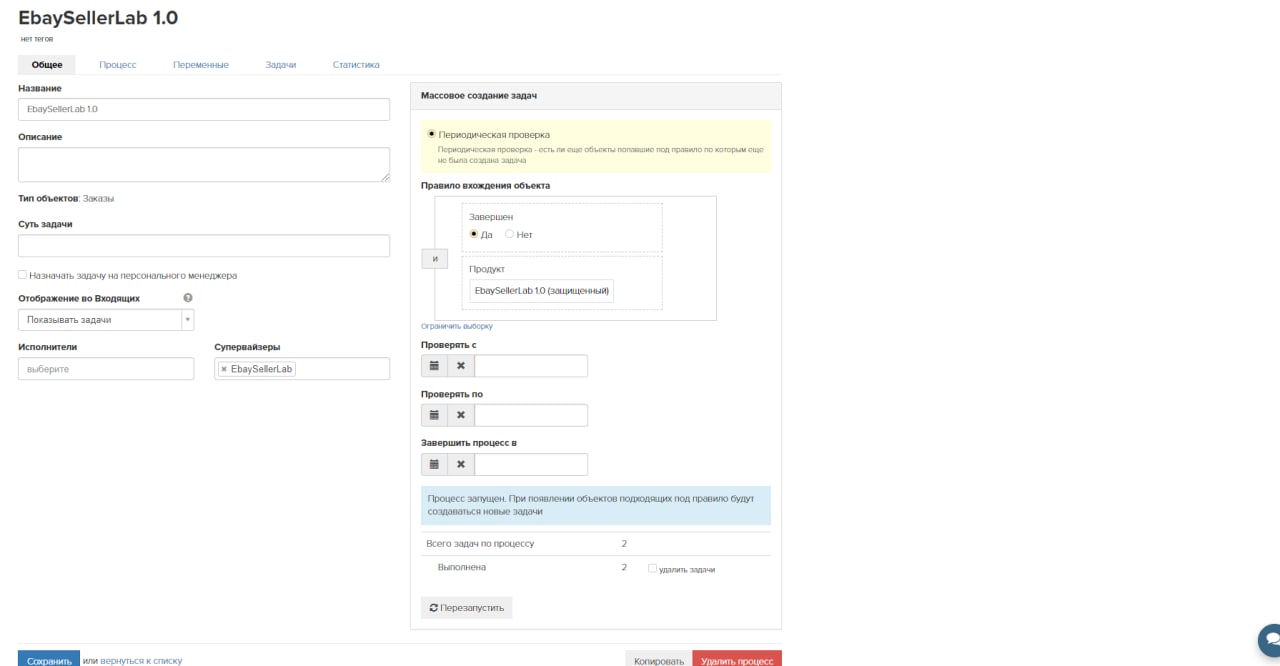Open the Супервайзеры selection field
Viewport: 1280px width, 666px height.
point(302,369)
